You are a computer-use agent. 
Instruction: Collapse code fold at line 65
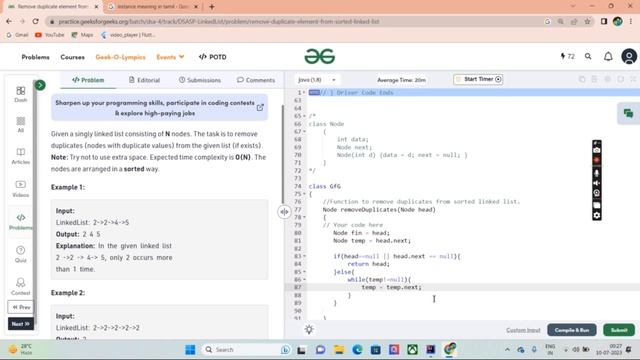click(x=305, y=116)
